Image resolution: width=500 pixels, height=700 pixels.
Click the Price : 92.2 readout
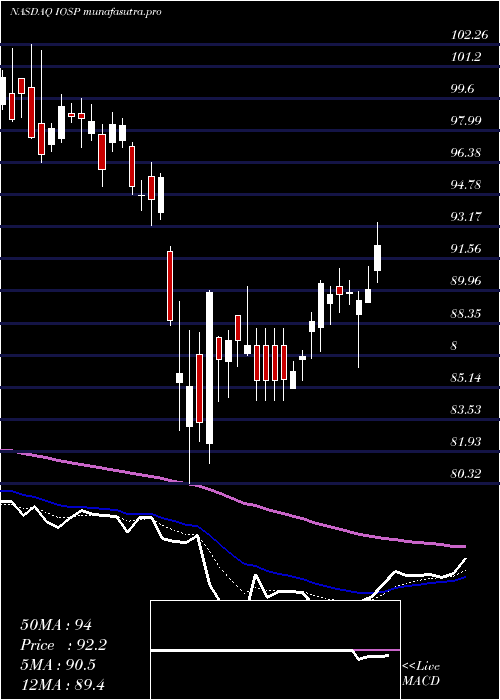64,645
